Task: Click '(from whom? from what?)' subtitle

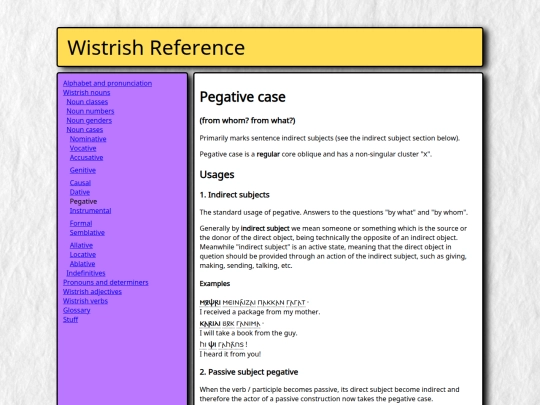Action: click(247, 121)
